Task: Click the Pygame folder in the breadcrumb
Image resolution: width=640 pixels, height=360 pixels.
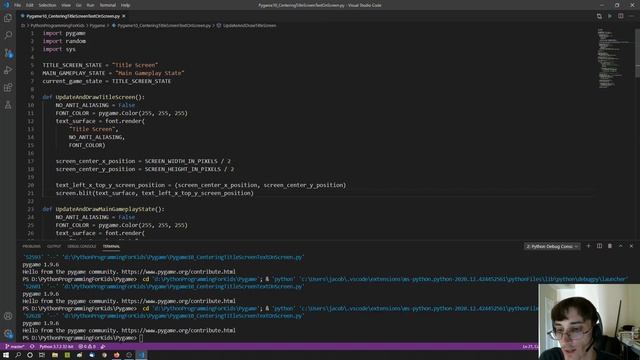Action: 97,25
